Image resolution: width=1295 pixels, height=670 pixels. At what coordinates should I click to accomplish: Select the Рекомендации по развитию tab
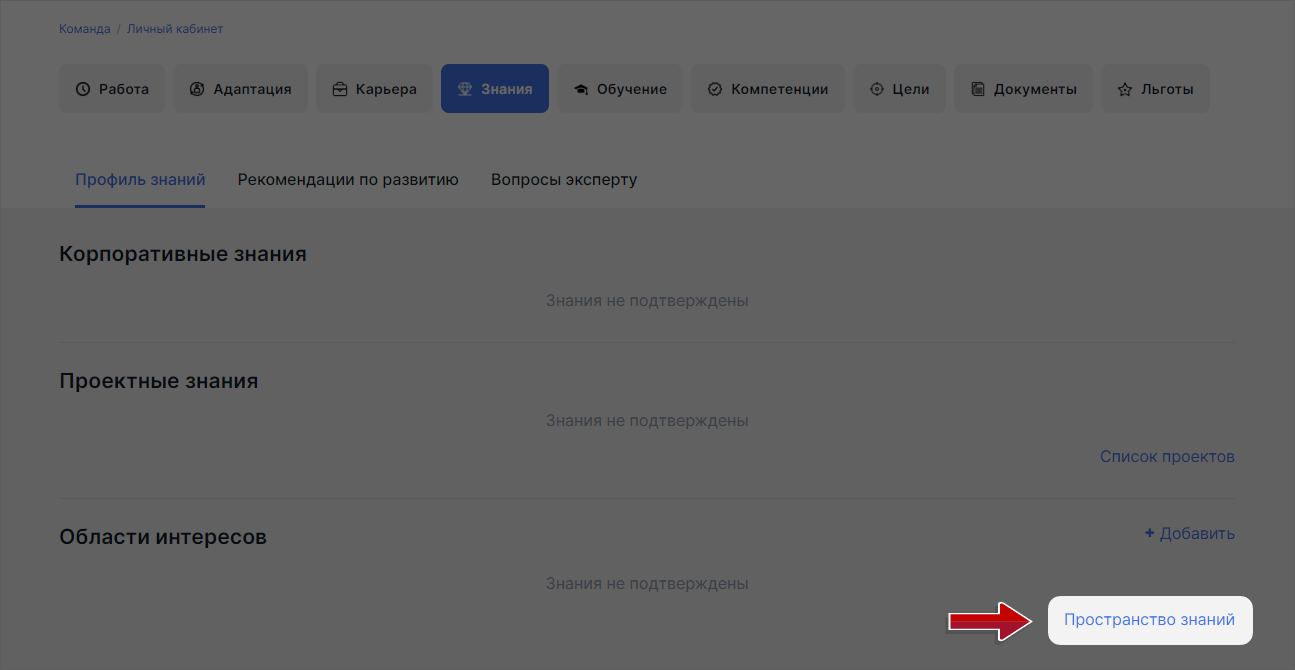point(347,179)
